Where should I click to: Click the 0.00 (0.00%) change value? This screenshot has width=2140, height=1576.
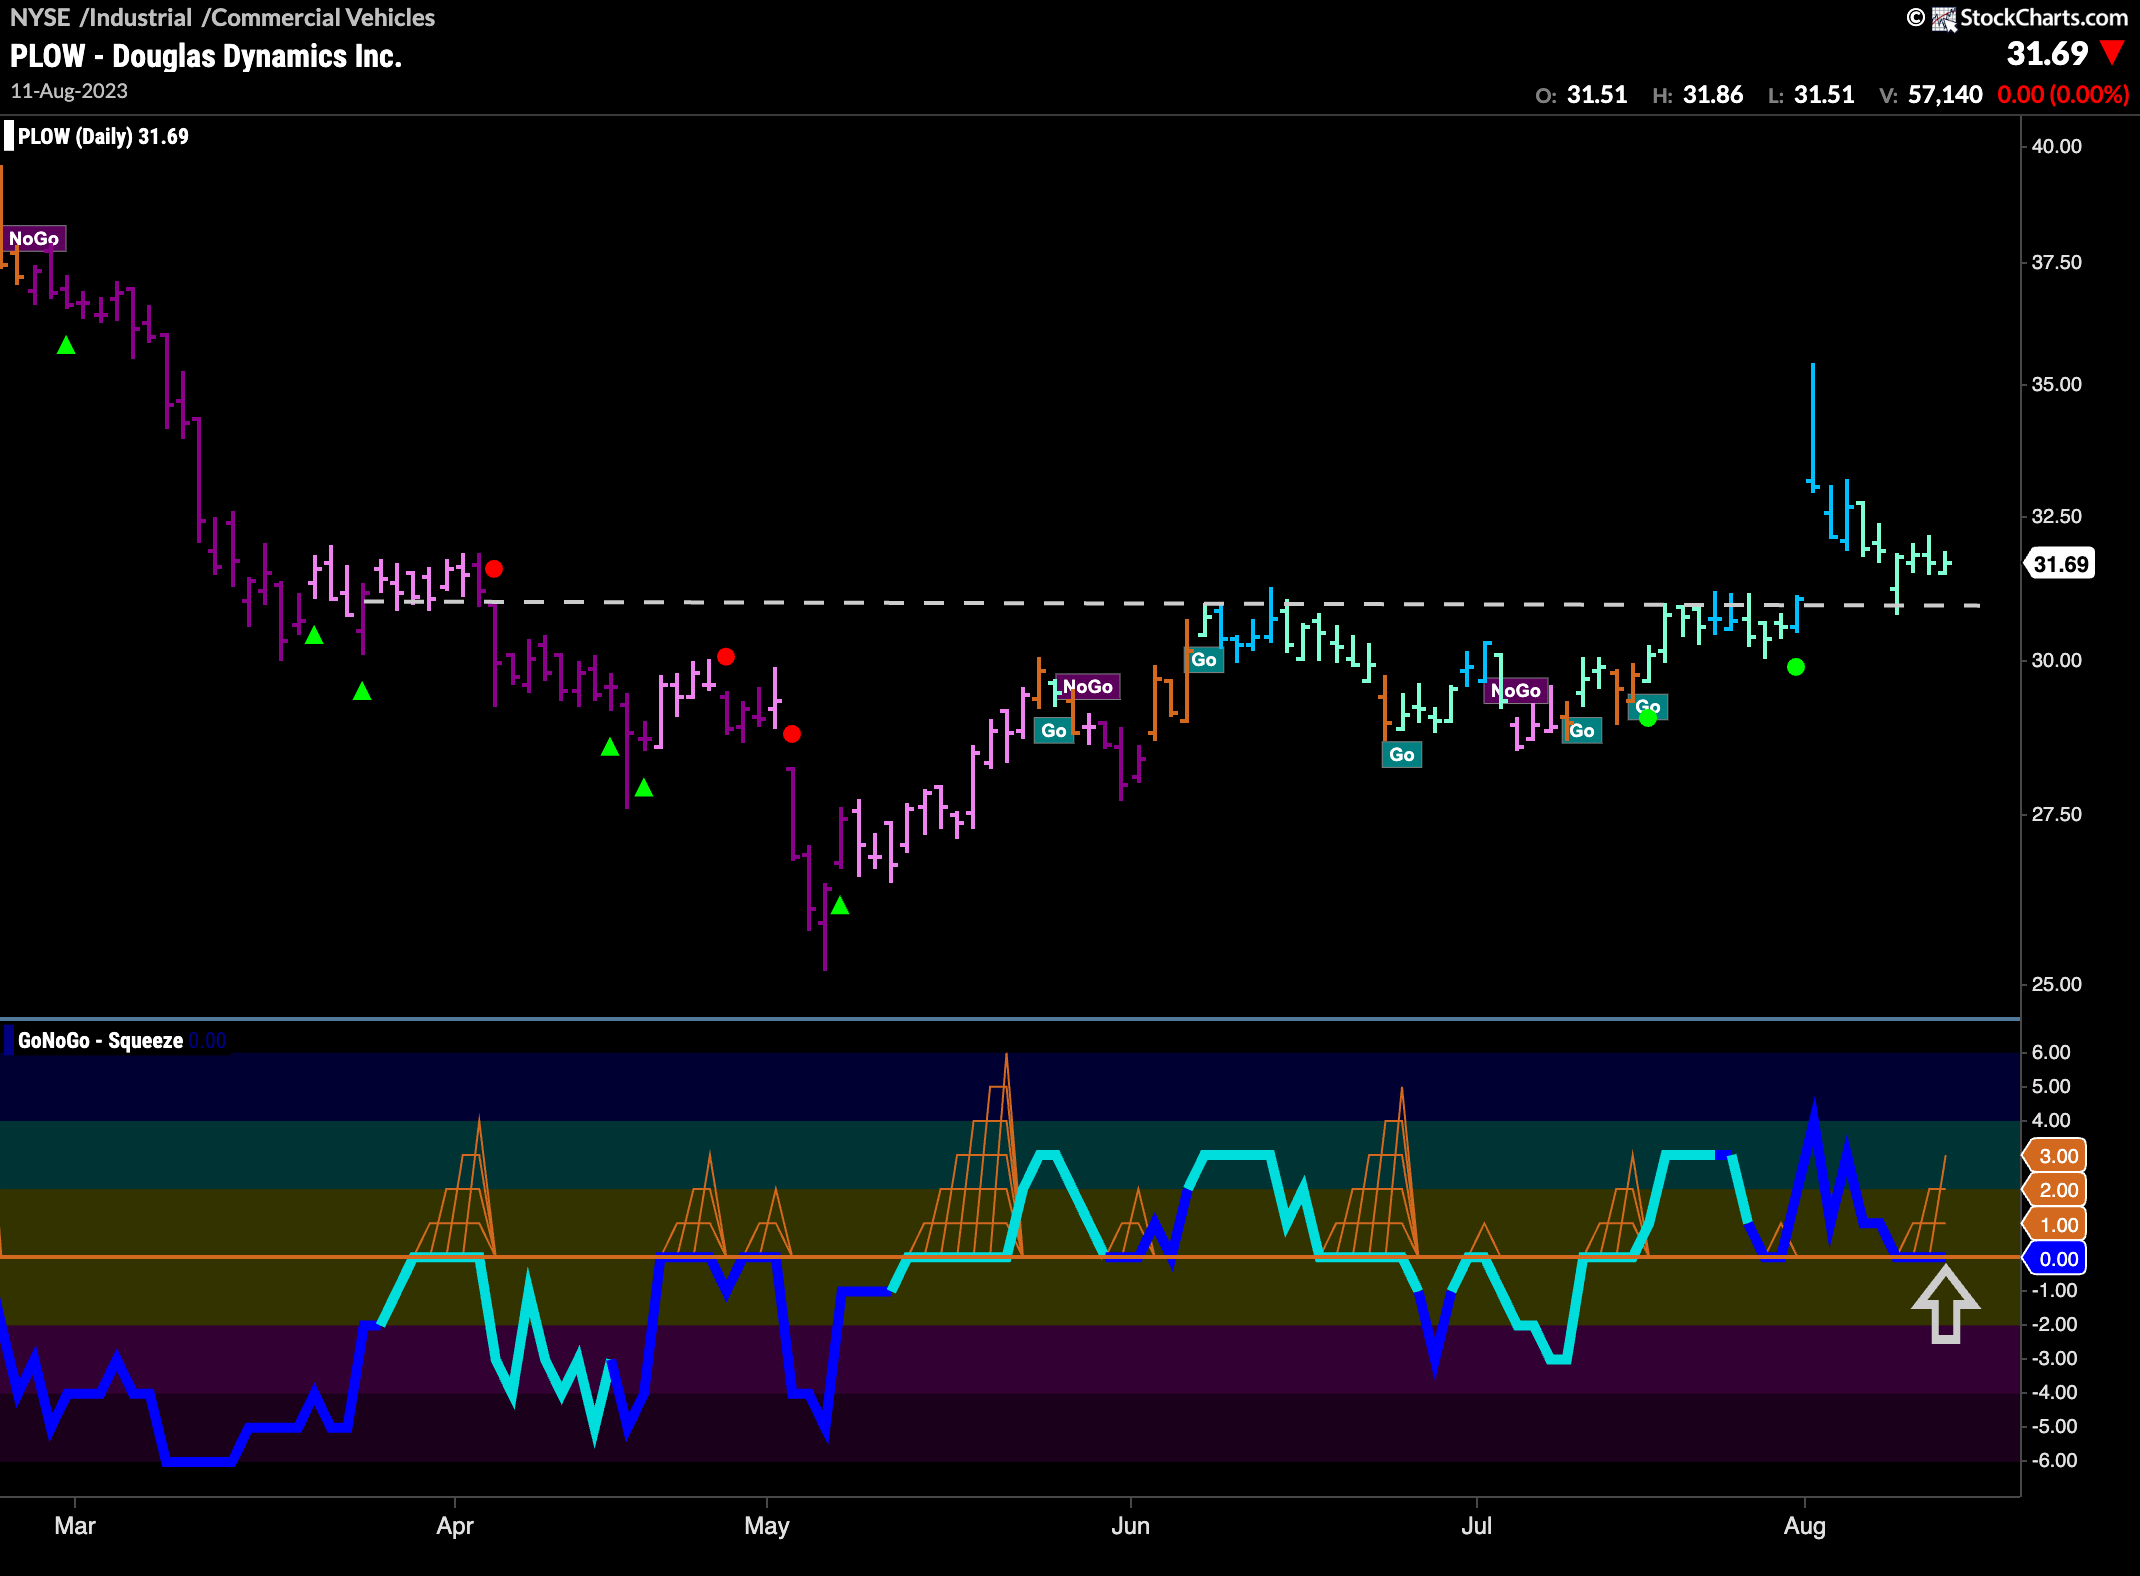[2063, 95]
